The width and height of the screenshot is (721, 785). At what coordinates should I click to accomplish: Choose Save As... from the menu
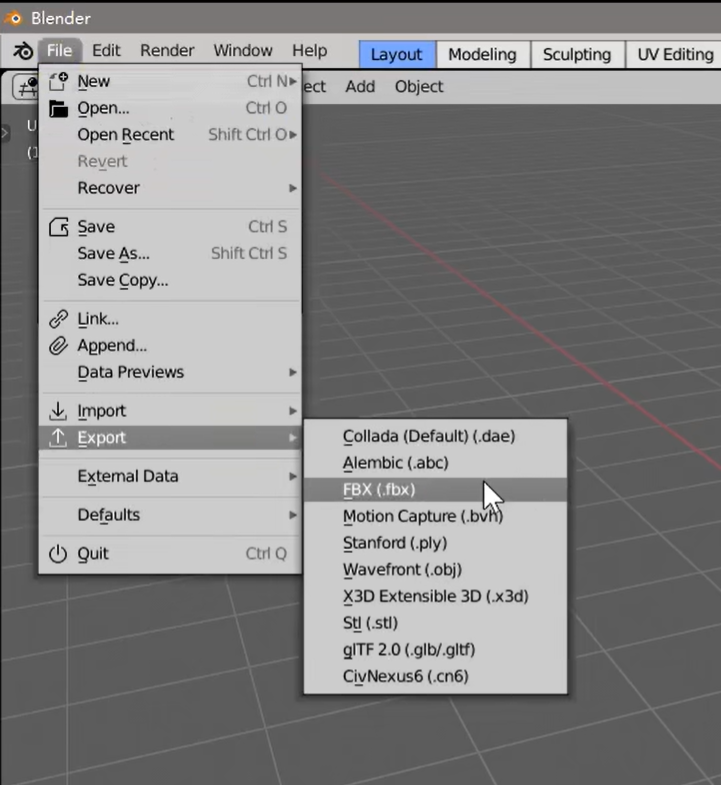pos(170,253)
